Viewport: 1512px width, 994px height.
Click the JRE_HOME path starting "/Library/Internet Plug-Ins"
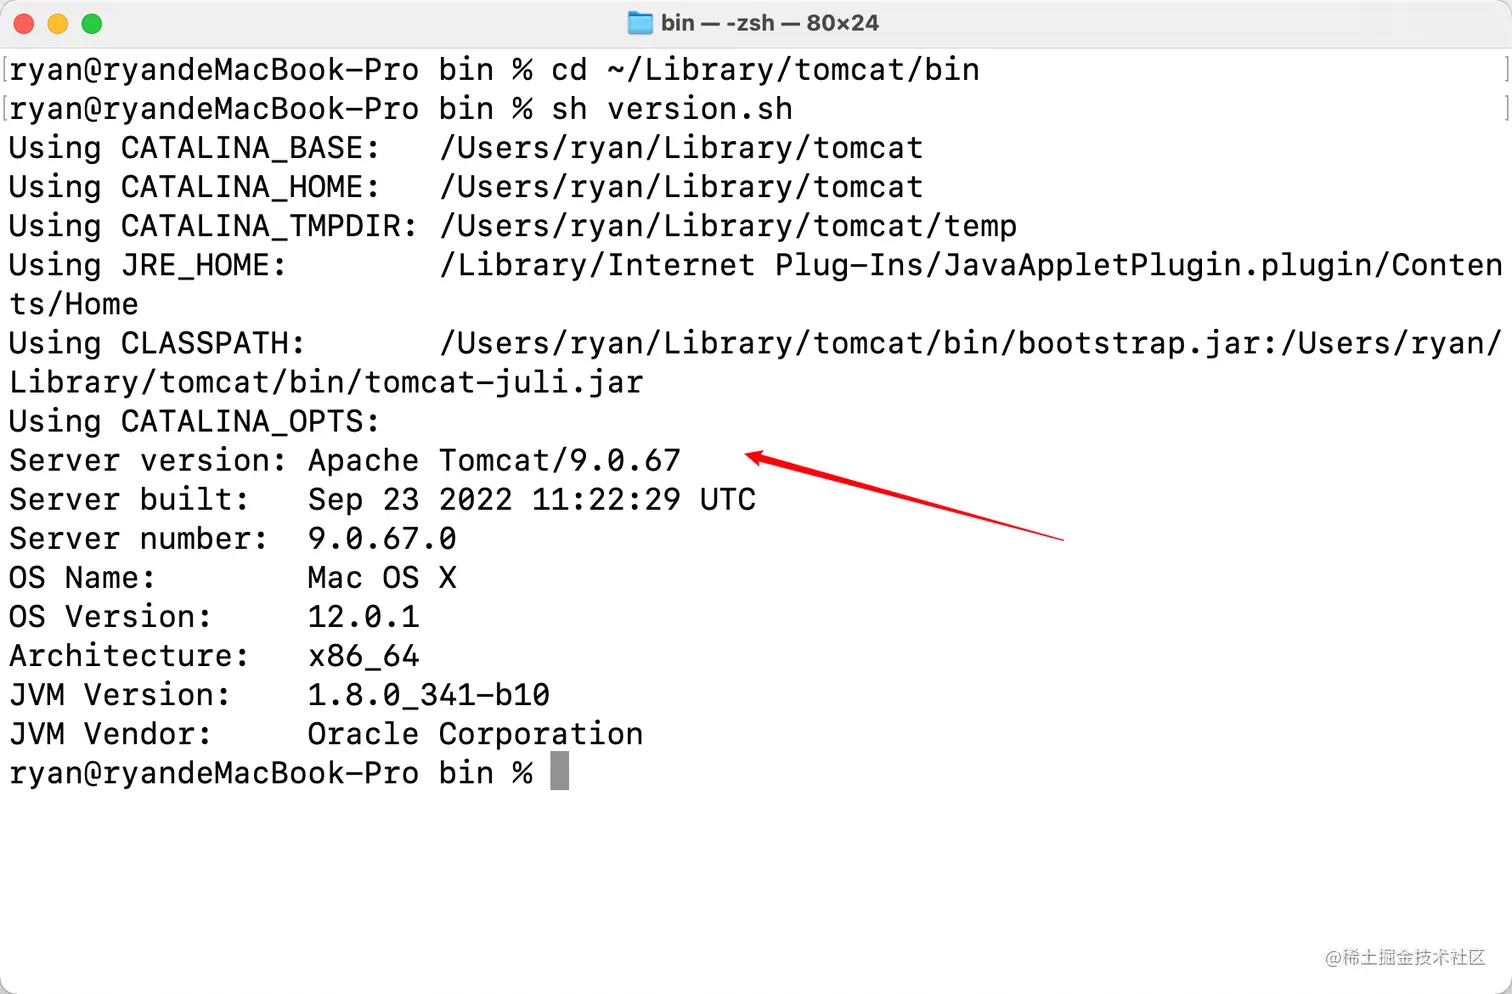pyautogui.click(x=971, y=265)
